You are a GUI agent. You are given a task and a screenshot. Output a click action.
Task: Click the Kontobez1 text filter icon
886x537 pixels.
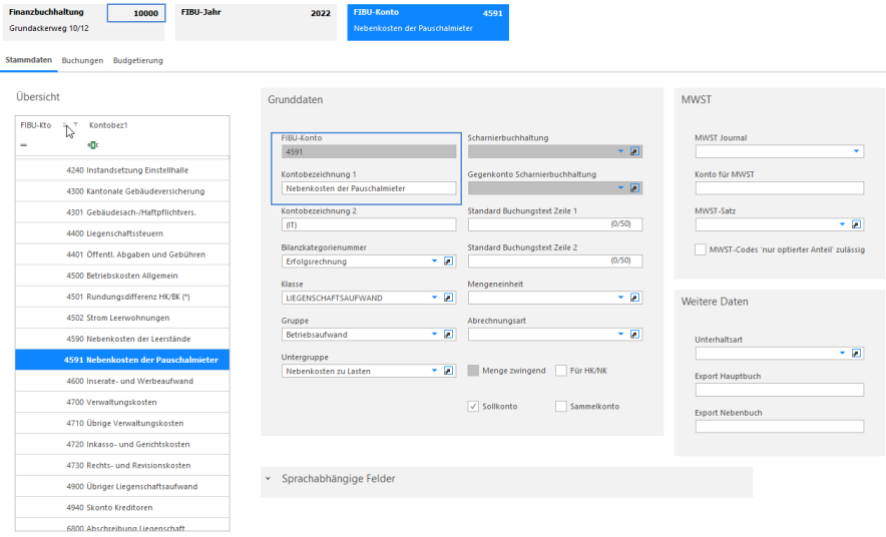[x=93, y=145]
